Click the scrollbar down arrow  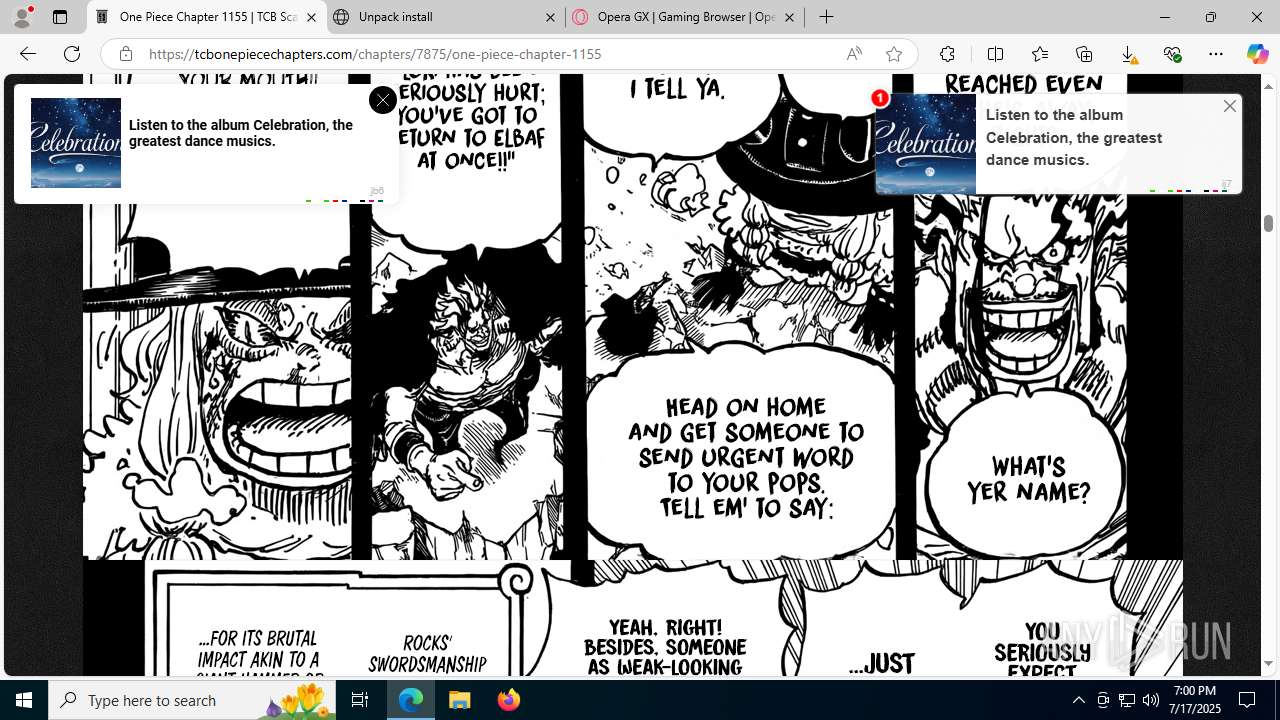[1268, 663]
